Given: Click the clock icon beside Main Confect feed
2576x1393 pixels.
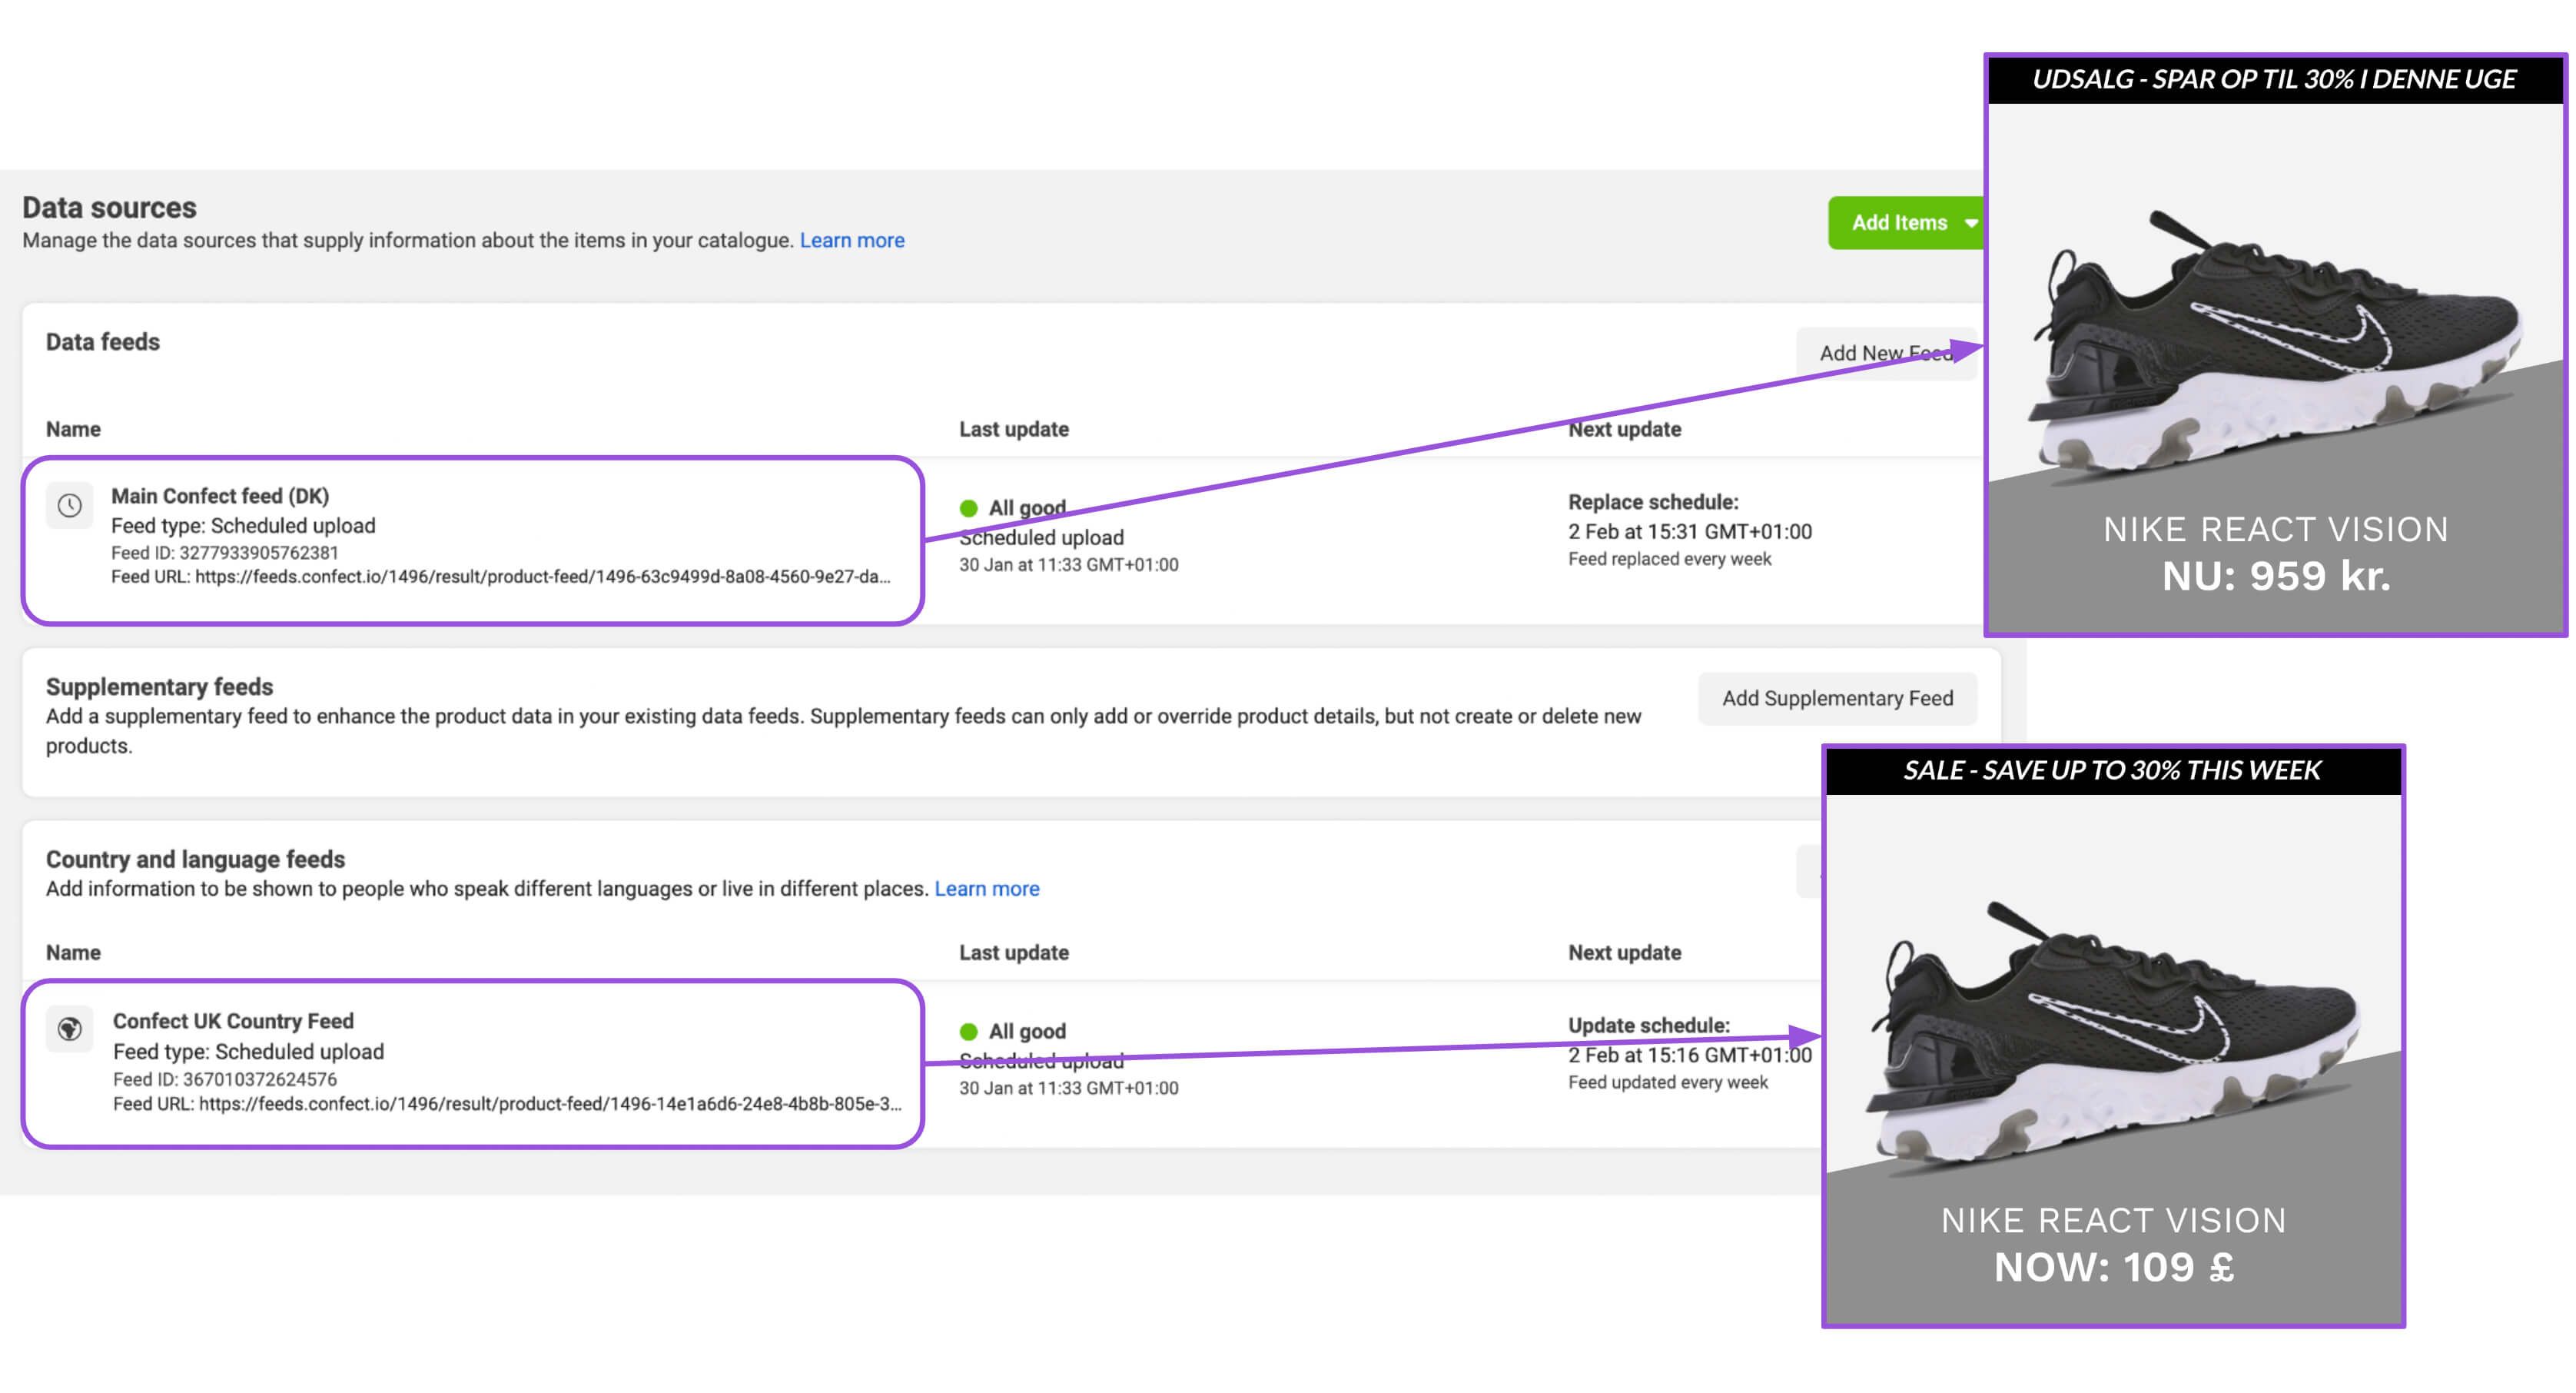Looking at the screenshot, I should pyautogui.click(x=69, y=505).
